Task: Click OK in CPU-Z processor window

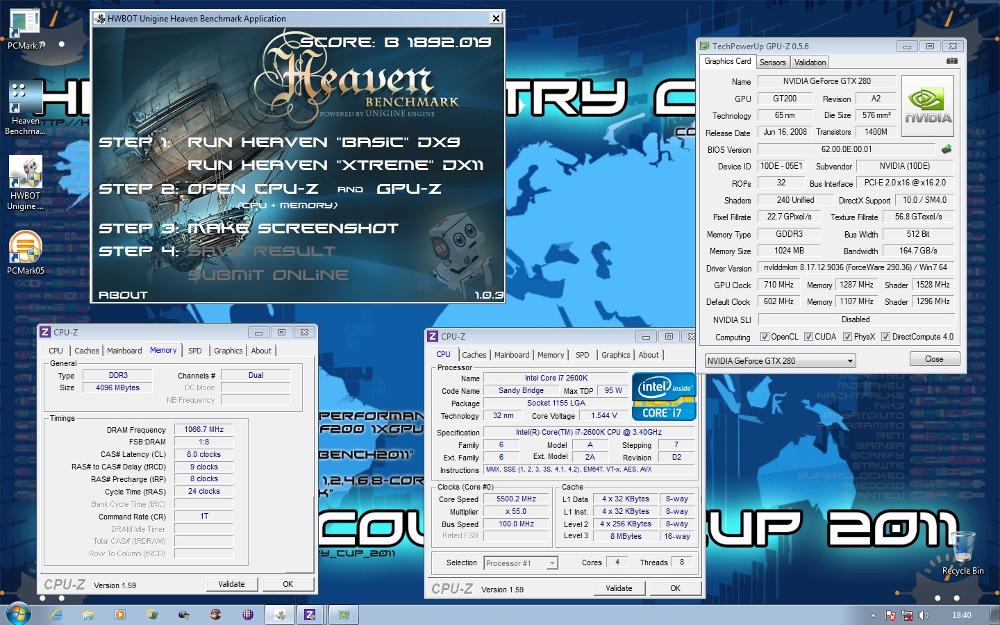Action: point(675,588)
